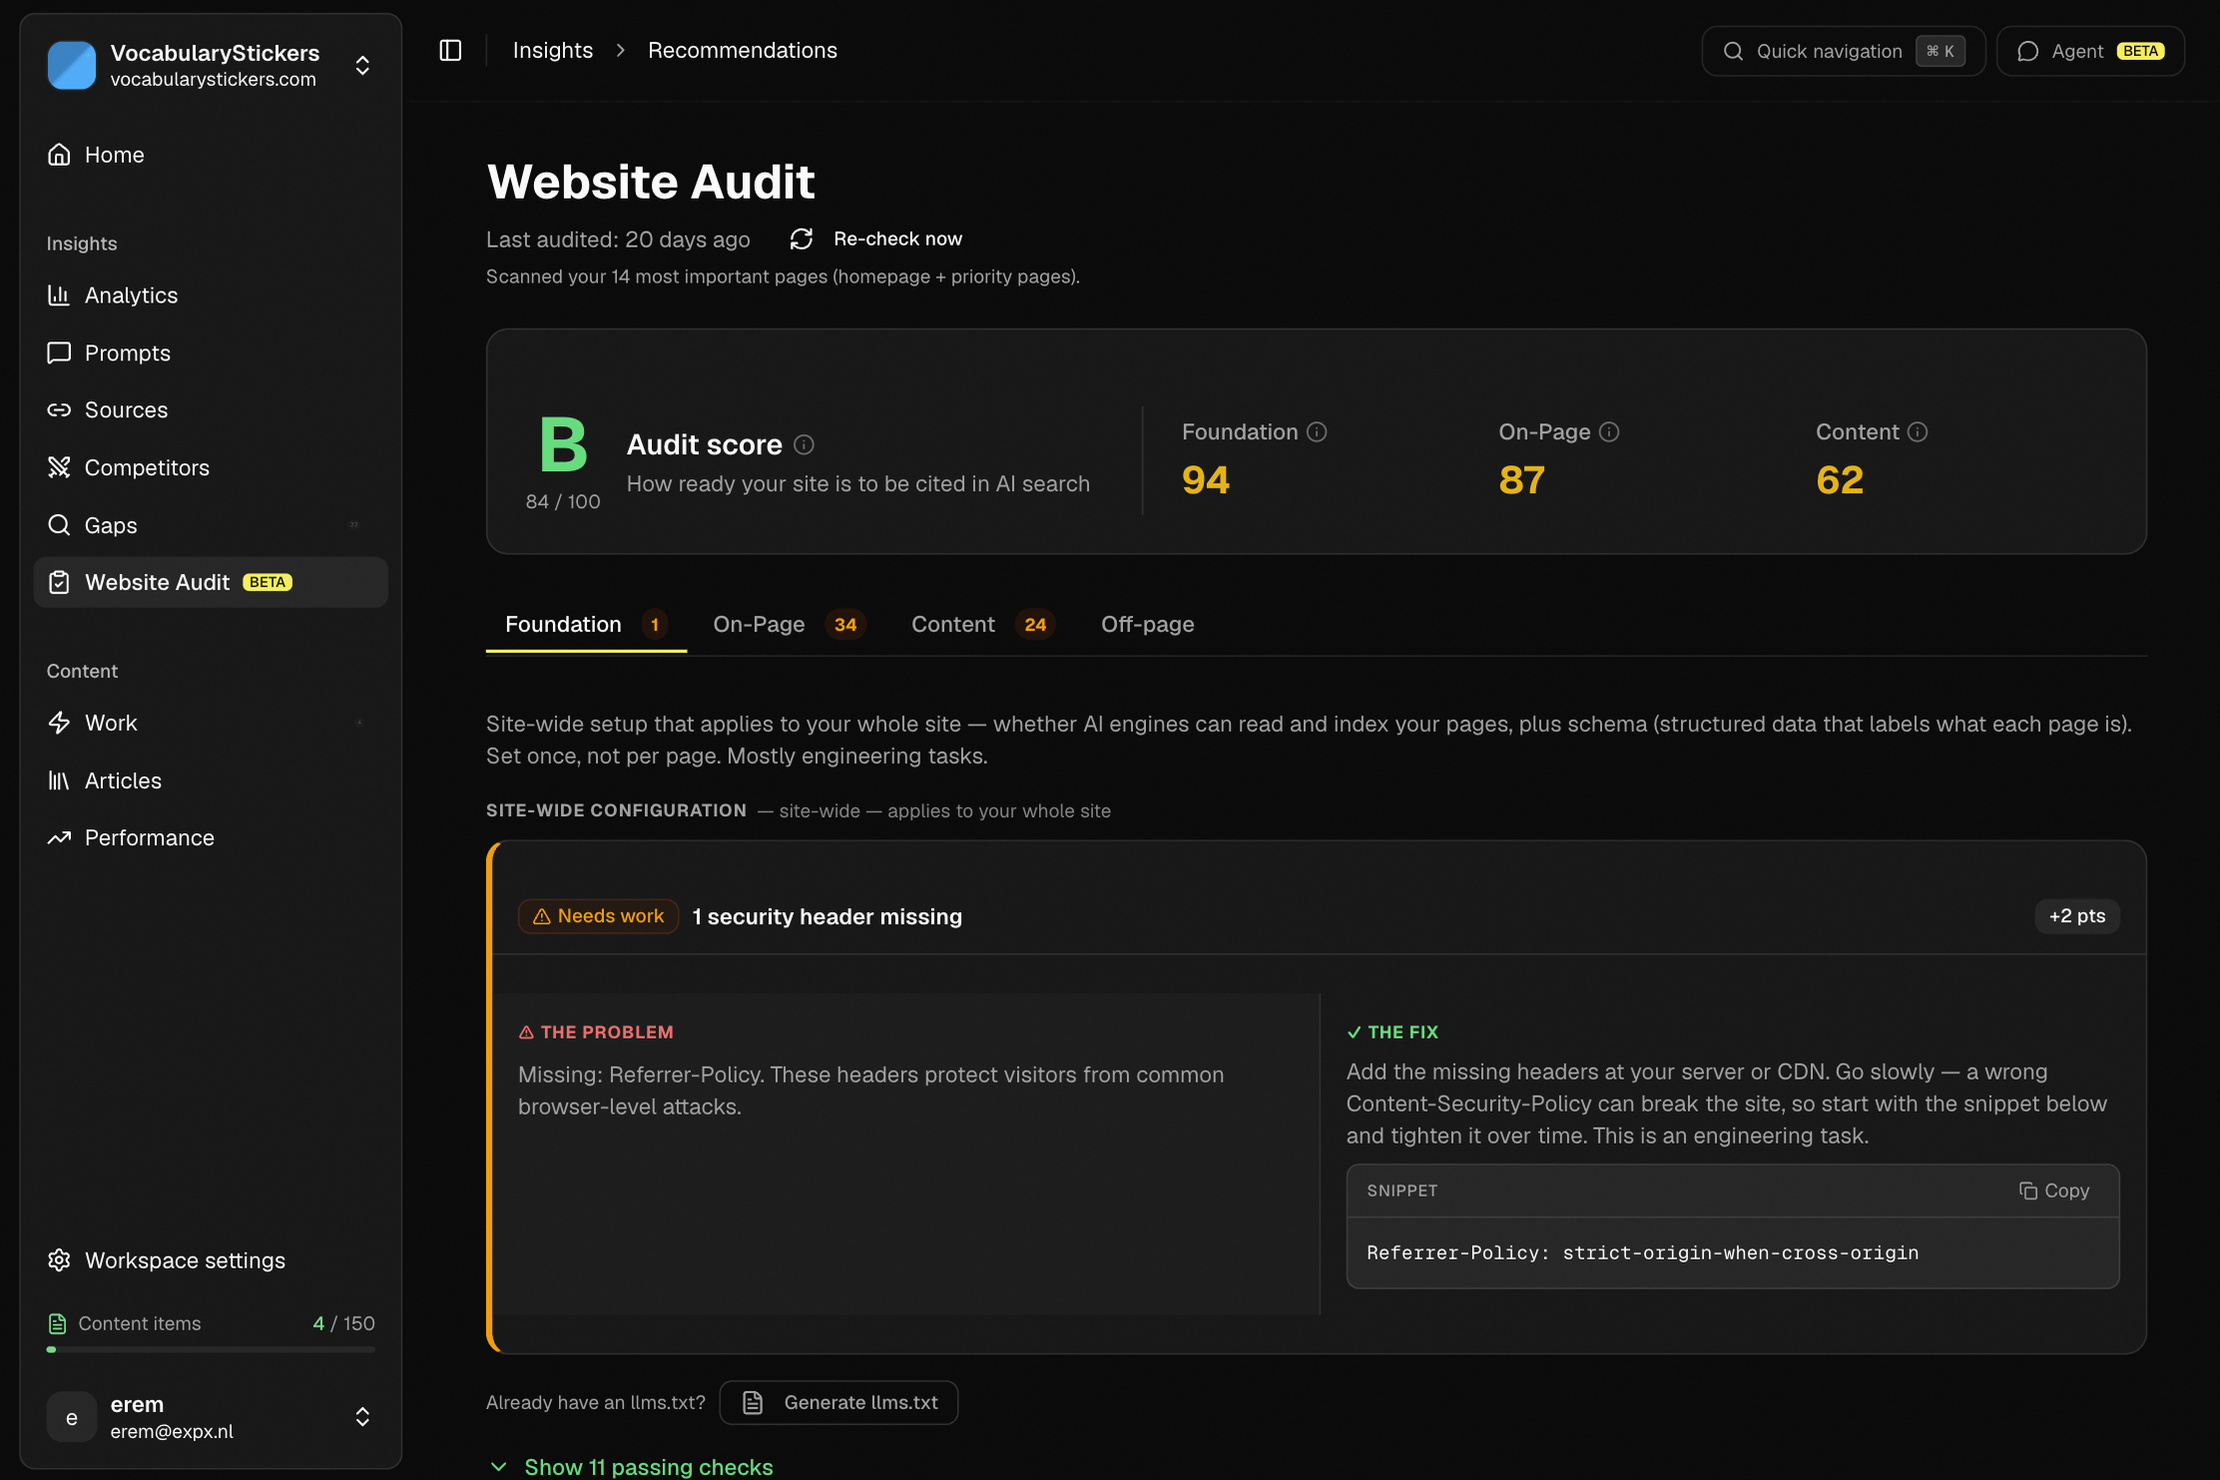Click the Referrer-Policy snippet code text
Screen dimensions: 2220x1480
coord(1642,1253)
